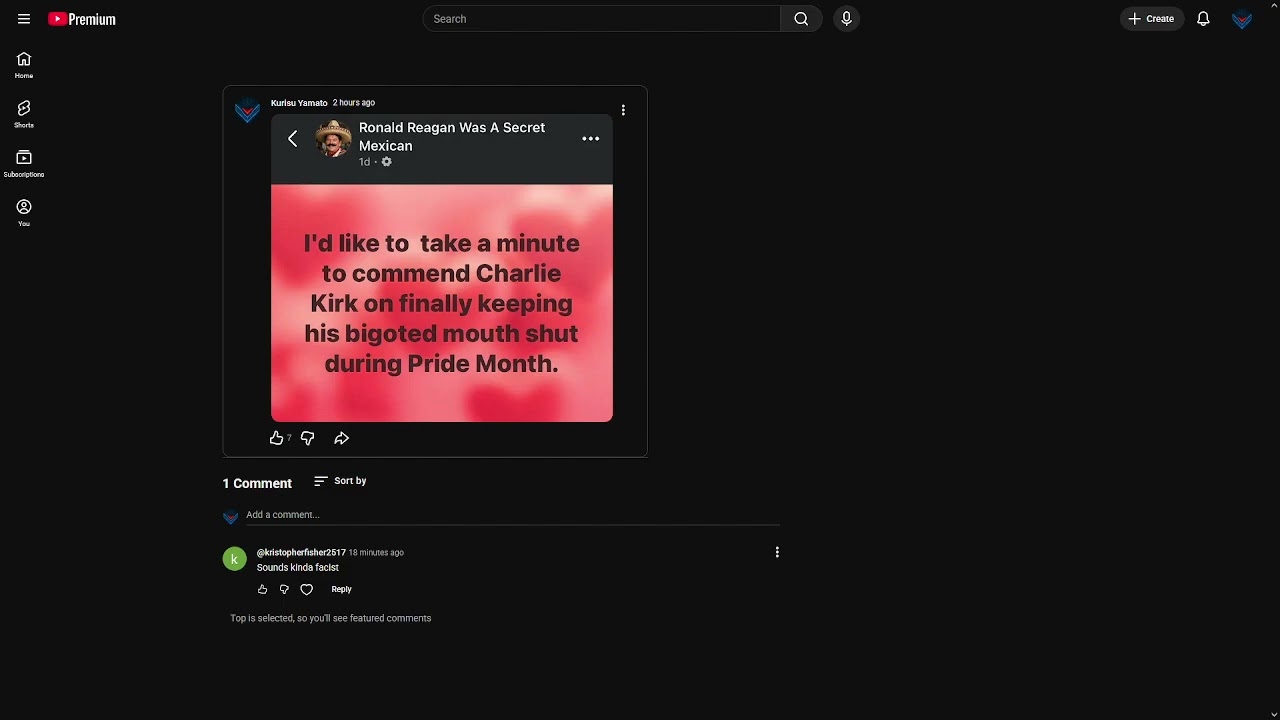This screenshot has height=720, width=1280.
Task: Start voice search with microphone
Action: point(846,19)
